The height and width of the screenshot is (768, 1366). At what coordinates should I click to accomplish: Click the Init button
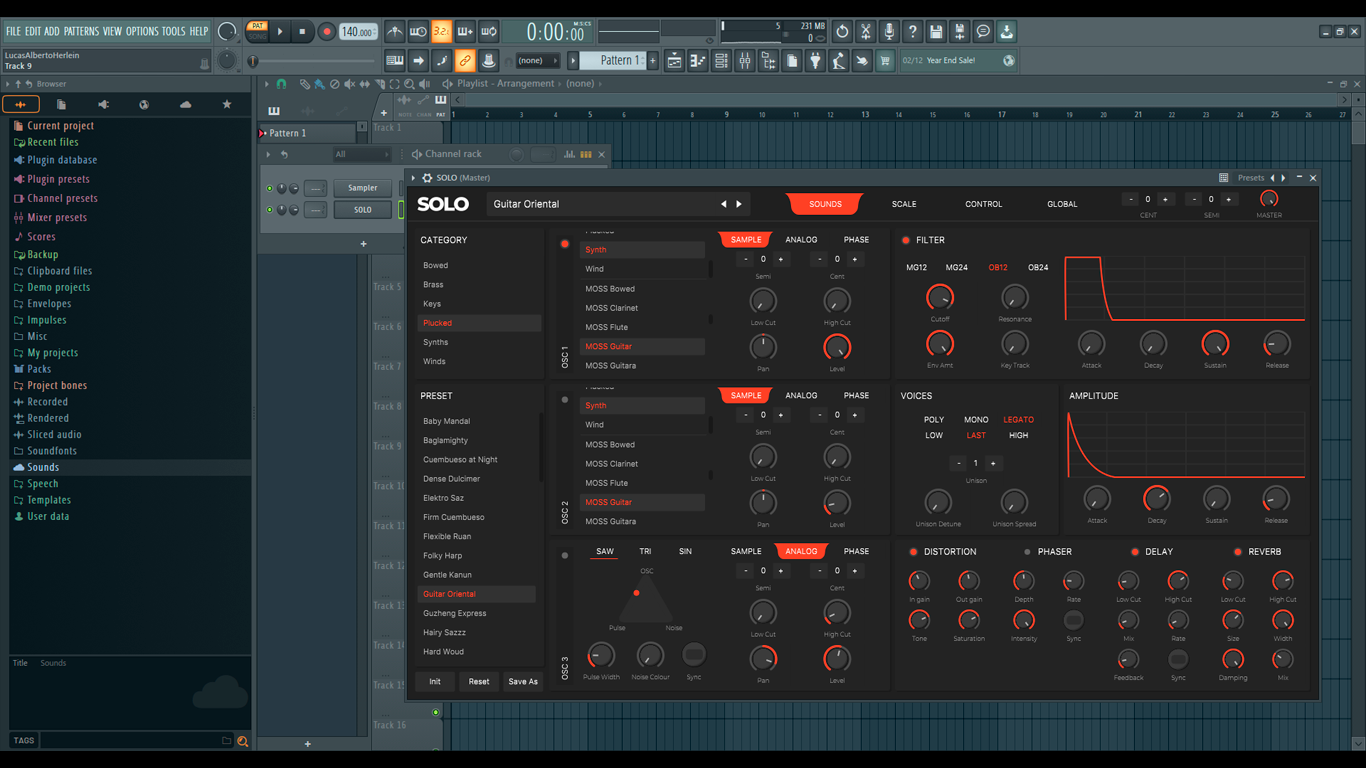(x=435, y=682)
